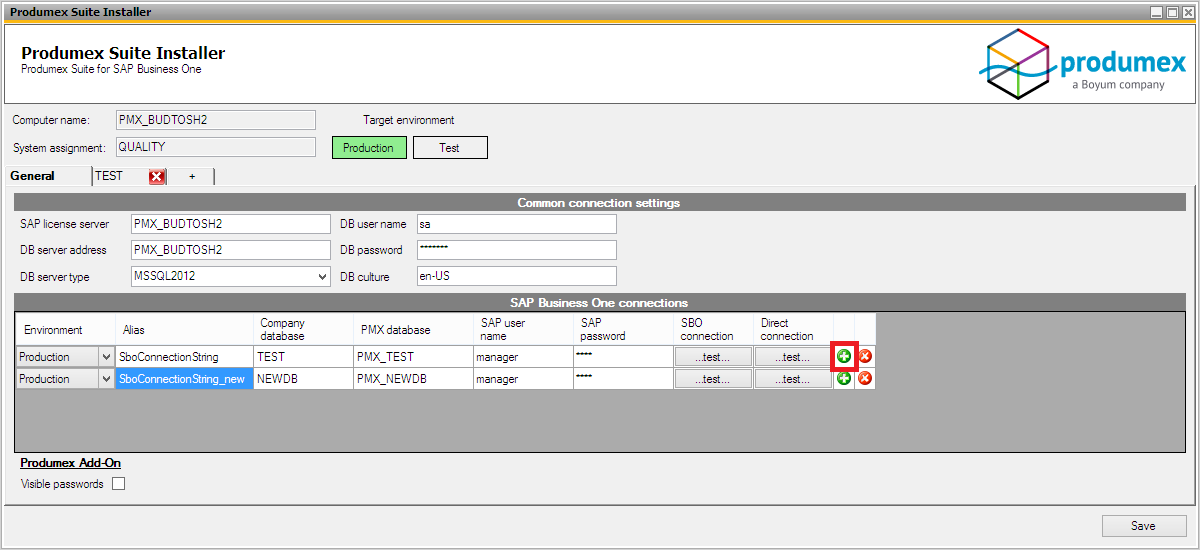Click the DB password field
The width and height of the screenshot is (1200, 550).
tap(516, 250)
